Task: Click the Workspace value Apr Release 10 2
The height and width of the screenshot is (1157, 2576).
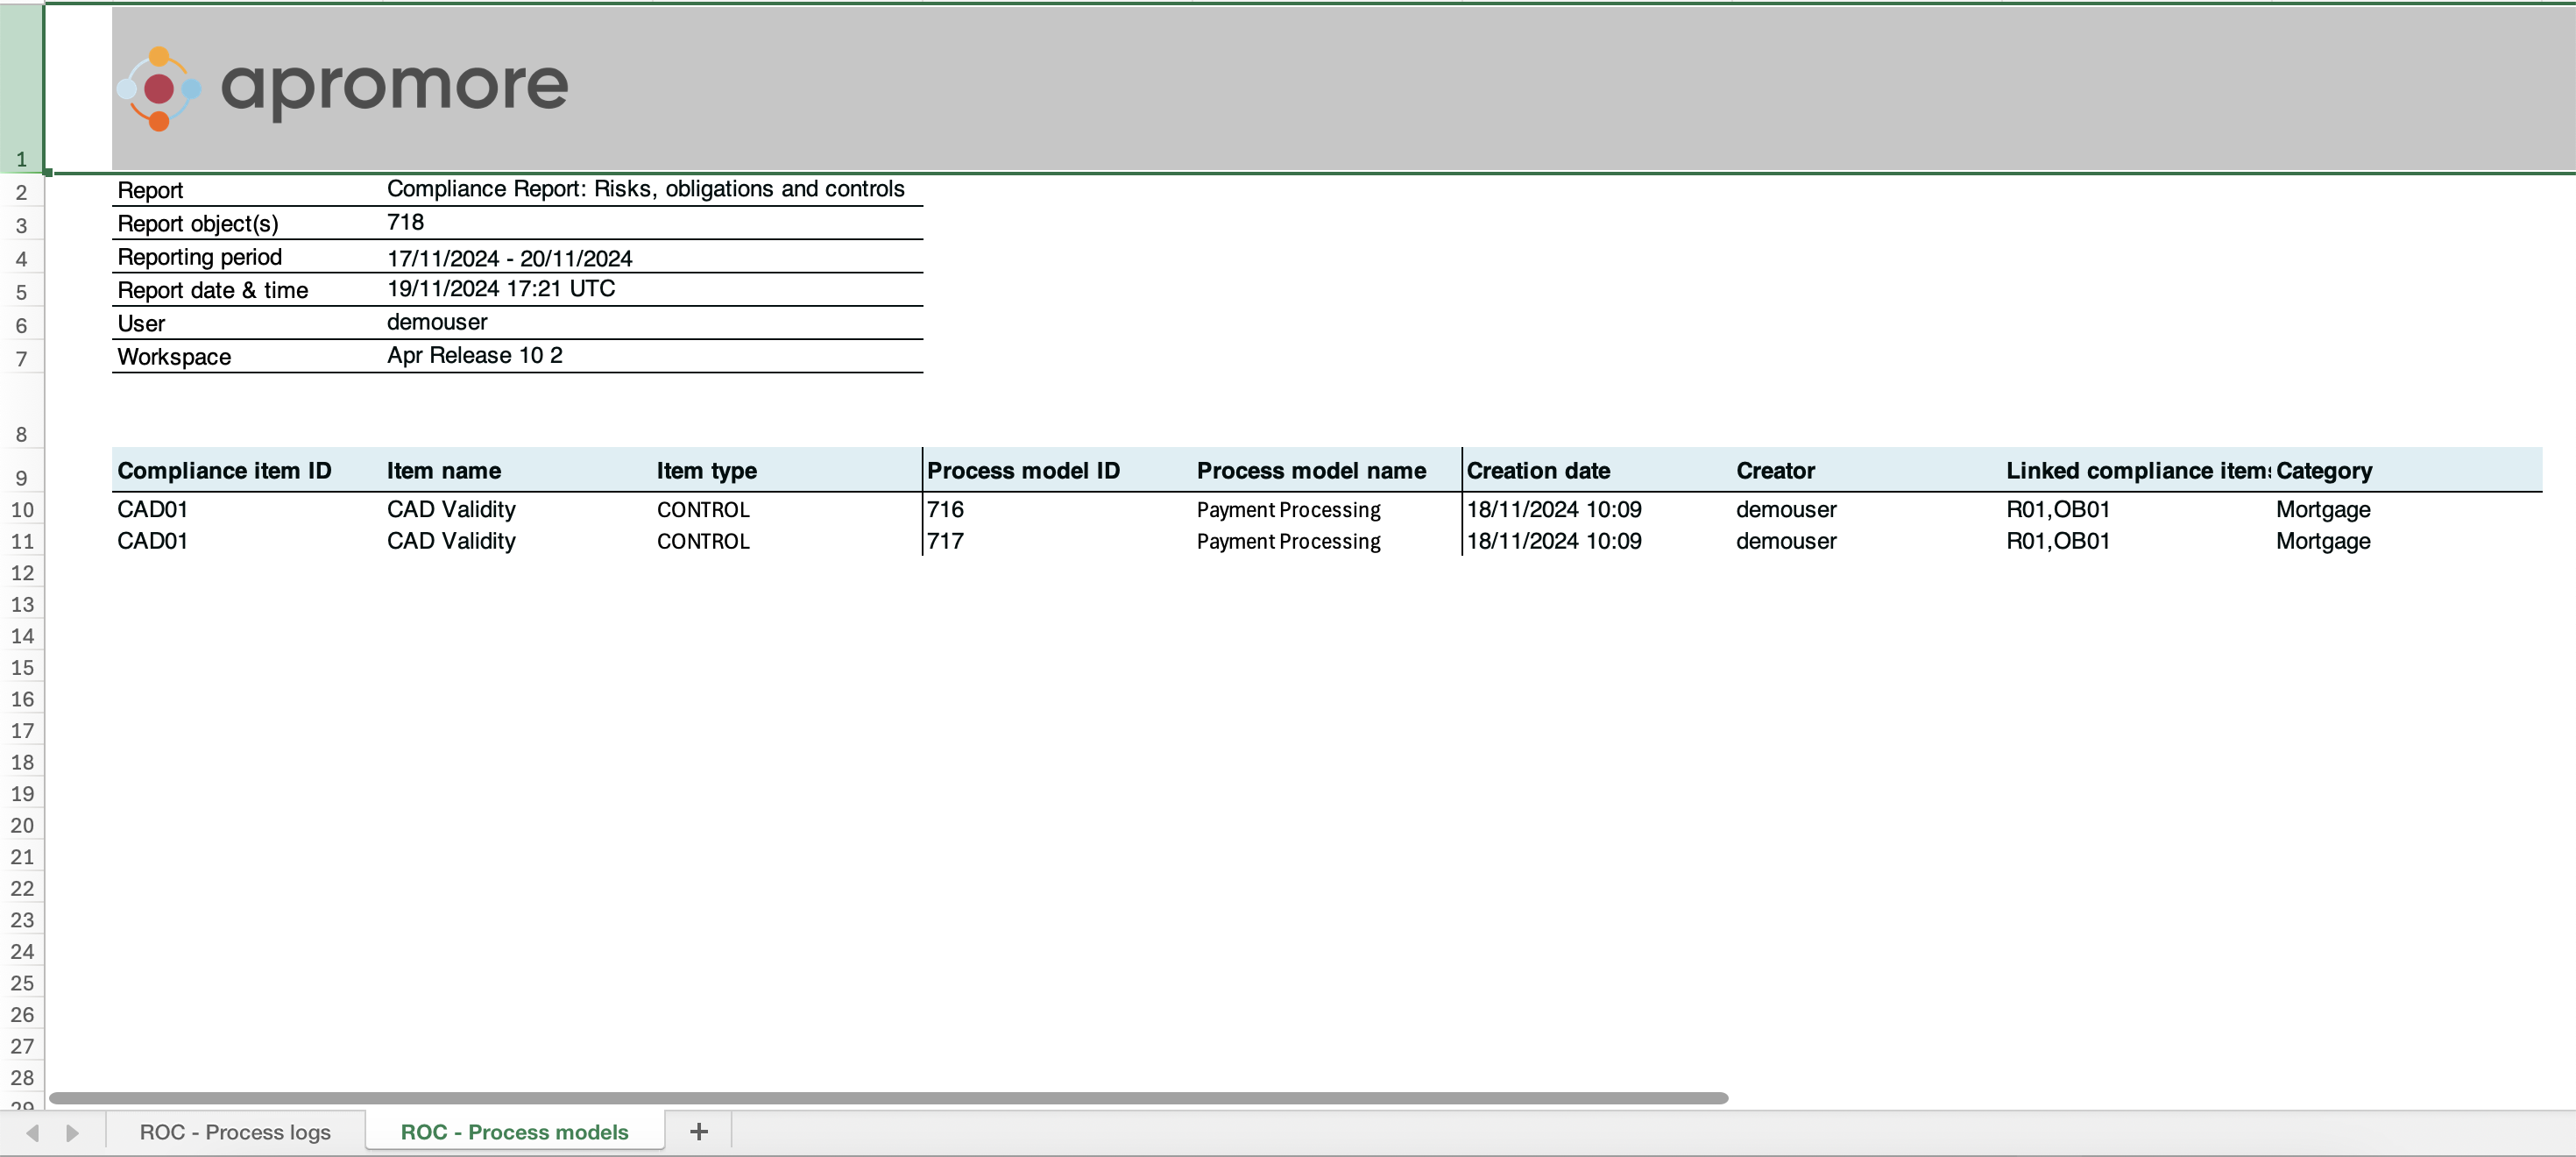Action: tap(475, 356)
